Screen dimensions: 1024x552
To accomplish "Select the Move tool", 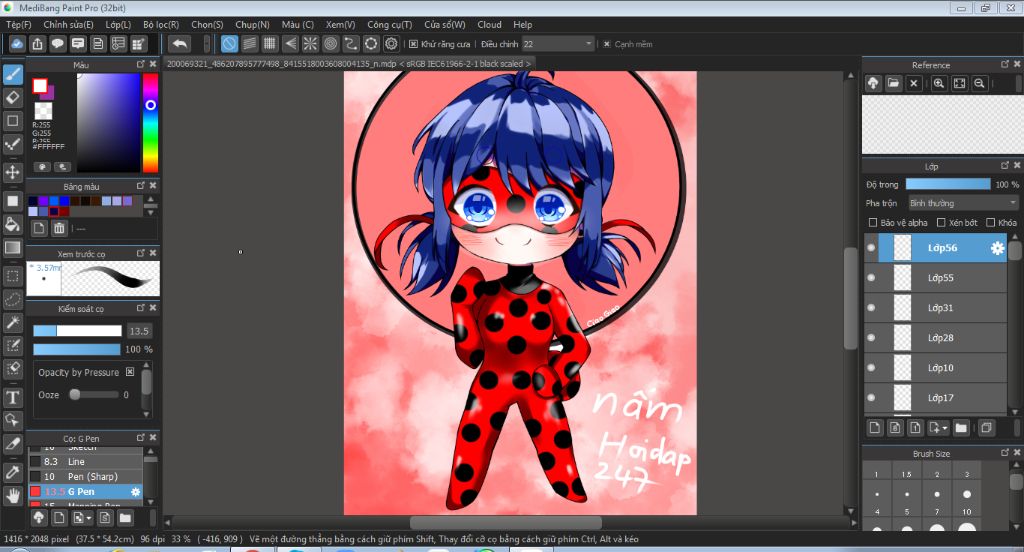I will pos(12,172).
